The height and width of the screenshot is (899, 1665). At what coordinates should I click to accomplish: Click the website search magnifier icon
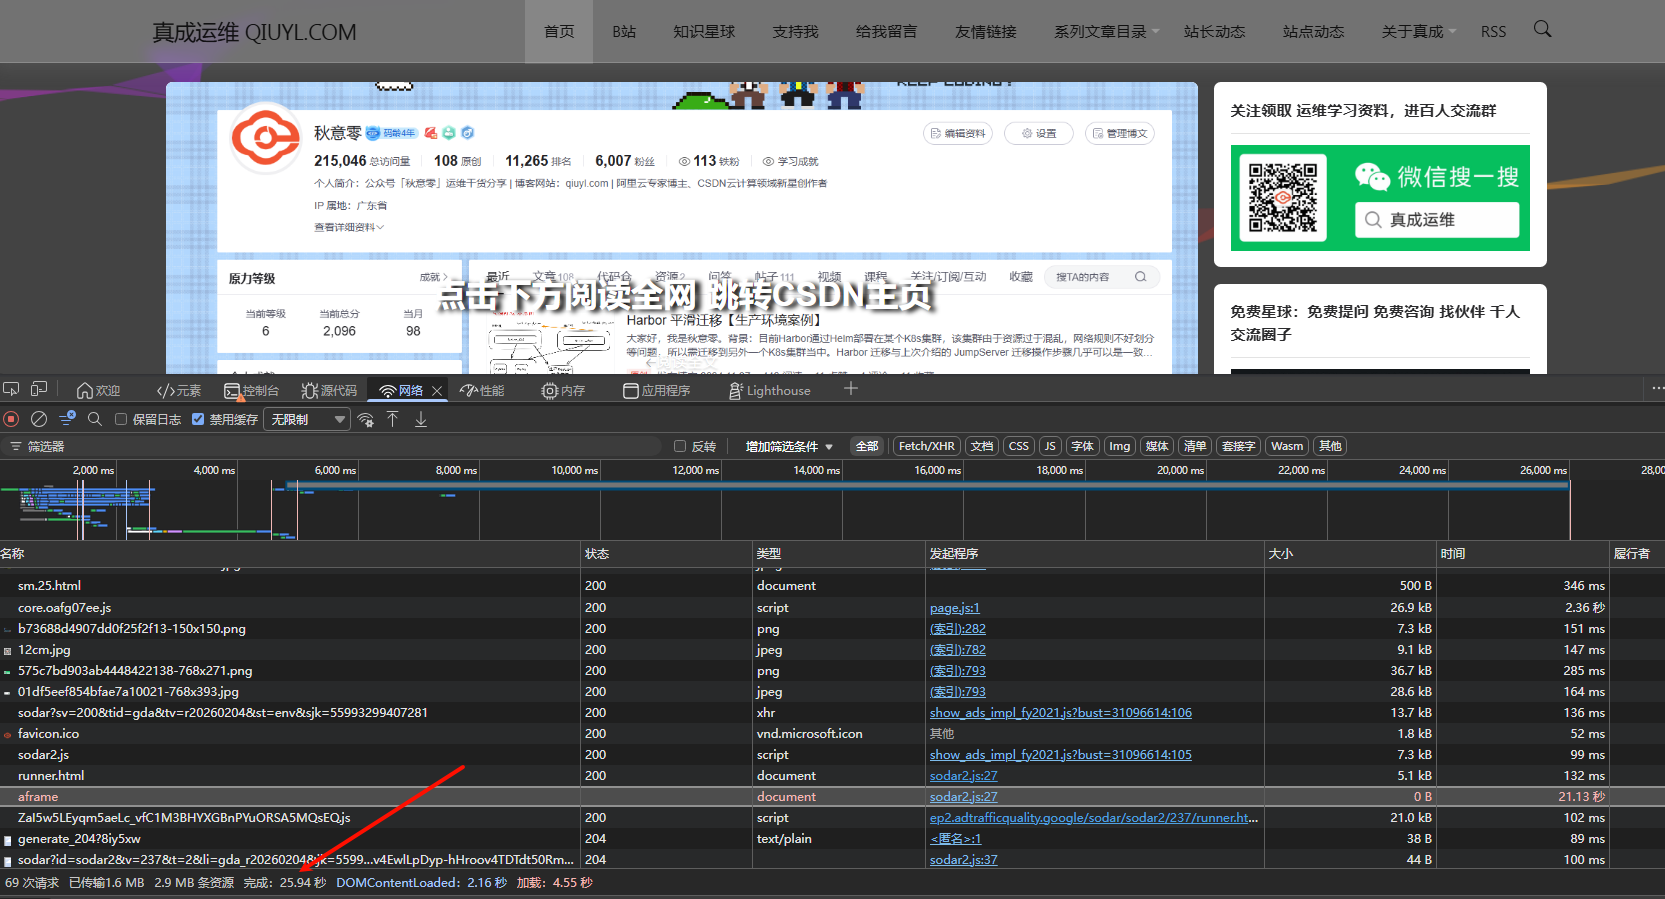[1542, 30]
